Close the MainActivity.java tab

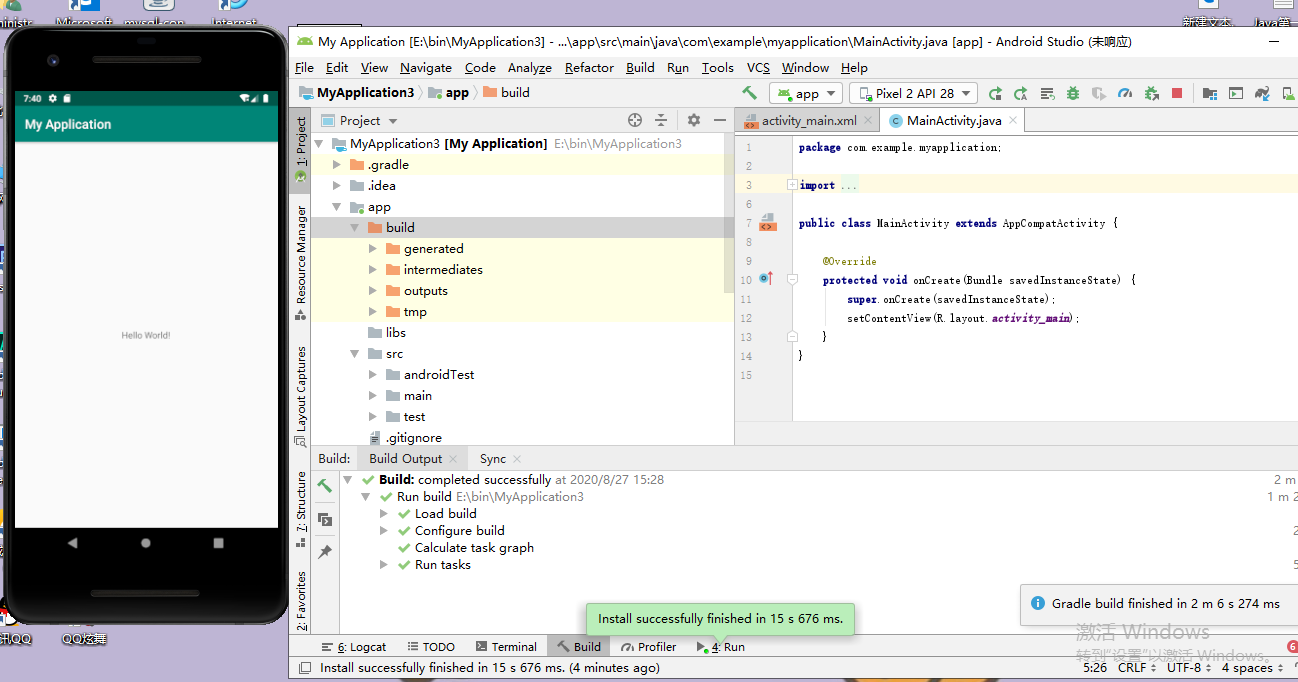tap(1012, 120)
